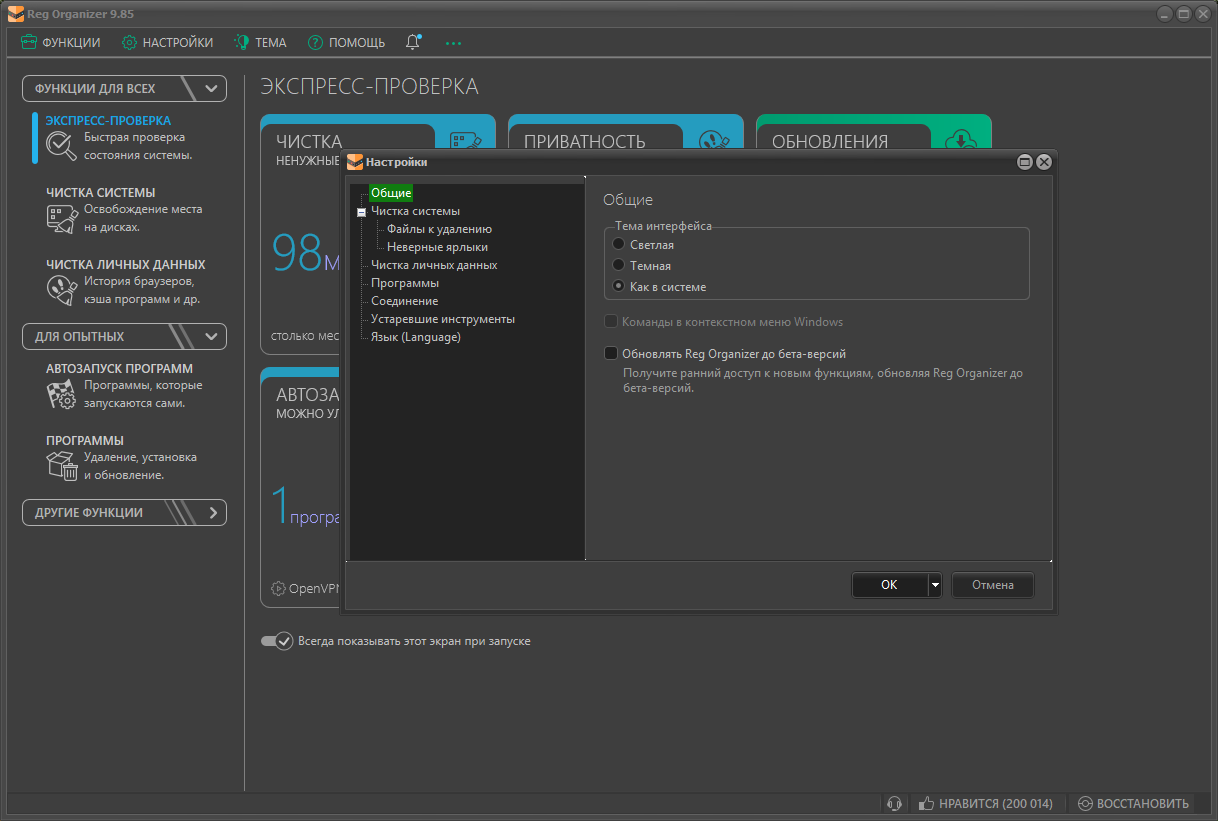Toggle Всегда показывать этот экран при запуске
Viewport: 1218px width, 821px height.
coord(276,641)
